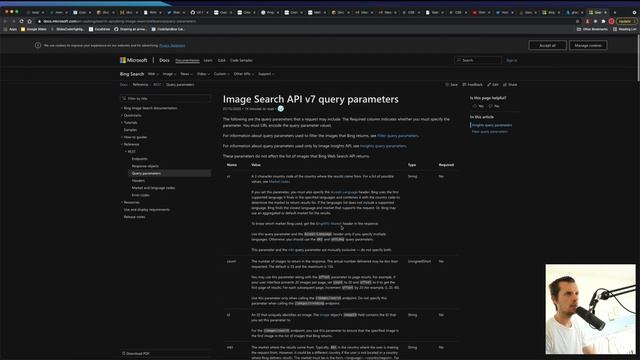Image resolution: width=640 pixels, height=360 pixels.
Task: Select the Documentation tab in Docs header
Action: (187, 60)
